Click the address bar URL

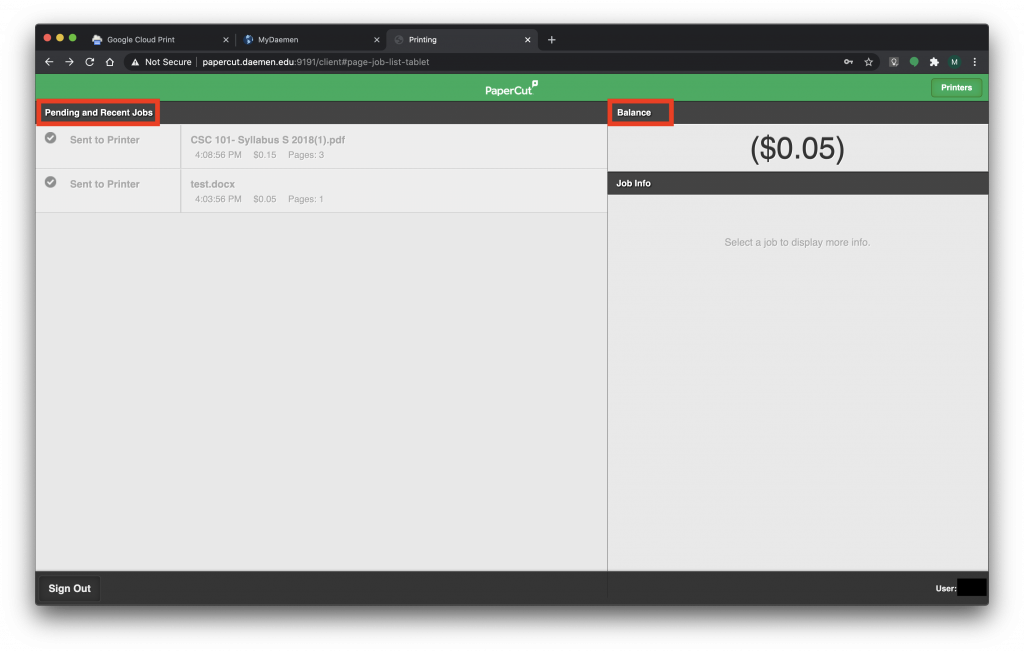(315, 62)
